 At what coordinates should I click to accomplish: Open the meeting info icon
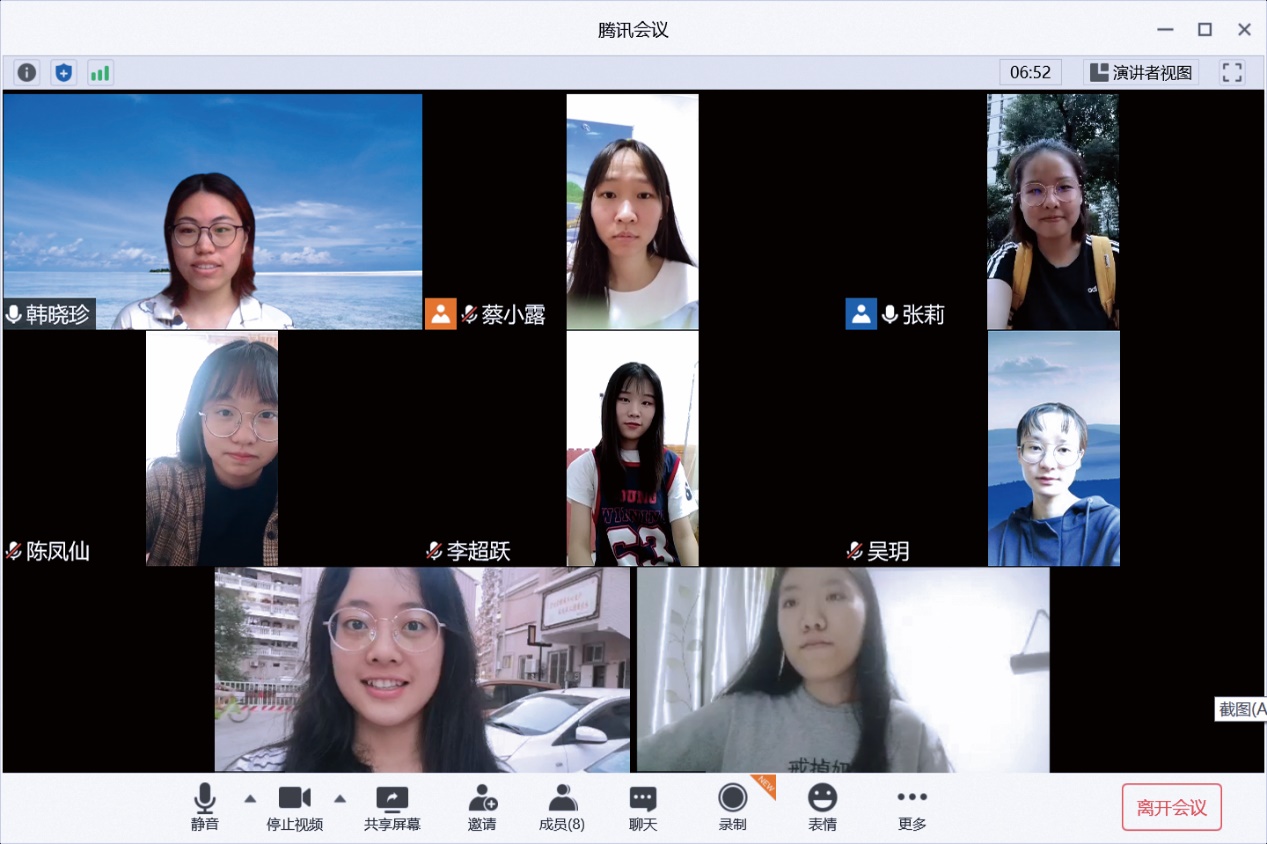(x=27, y=72)
